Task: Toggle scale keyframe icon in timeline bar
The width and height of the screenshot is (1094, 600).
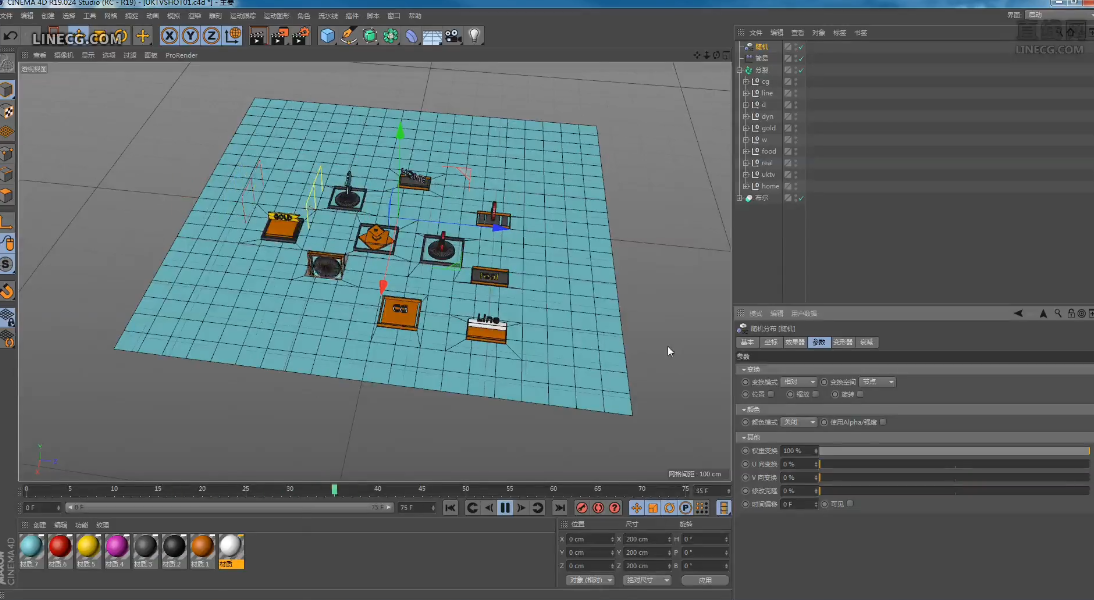Action: [652, 508]
